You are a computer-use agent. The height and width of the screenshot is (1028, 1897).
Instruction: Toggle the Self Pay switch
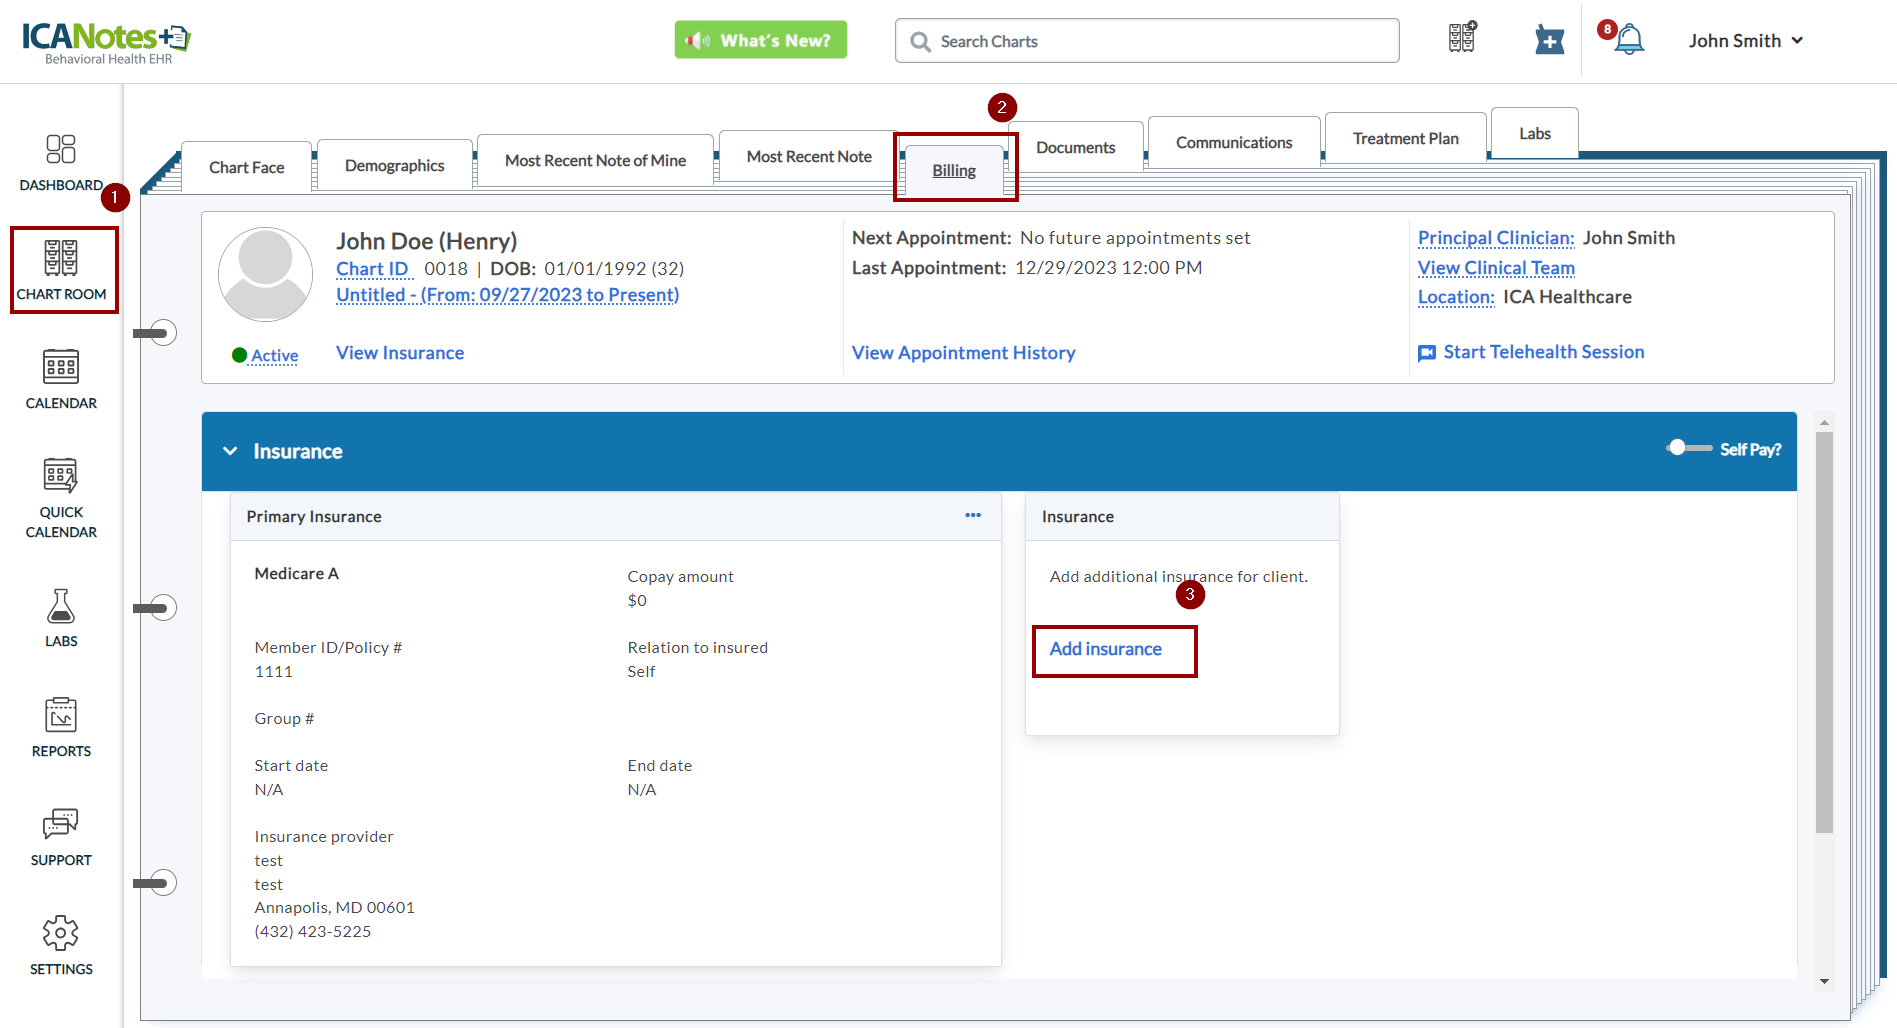coord(1688,448)
